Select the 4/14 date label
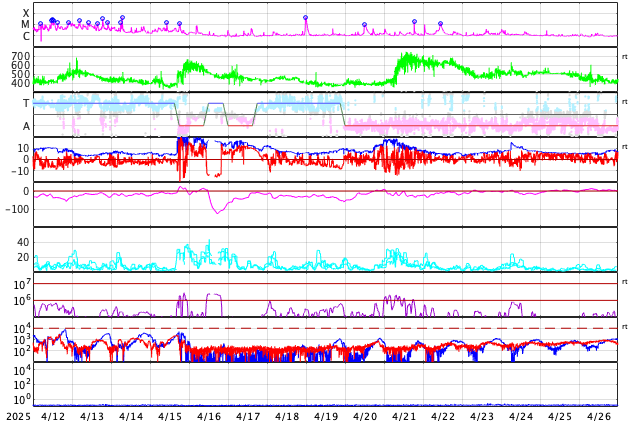Image resolution: width=634 pixels, height=424 pixels. click(x=131, y=417)
